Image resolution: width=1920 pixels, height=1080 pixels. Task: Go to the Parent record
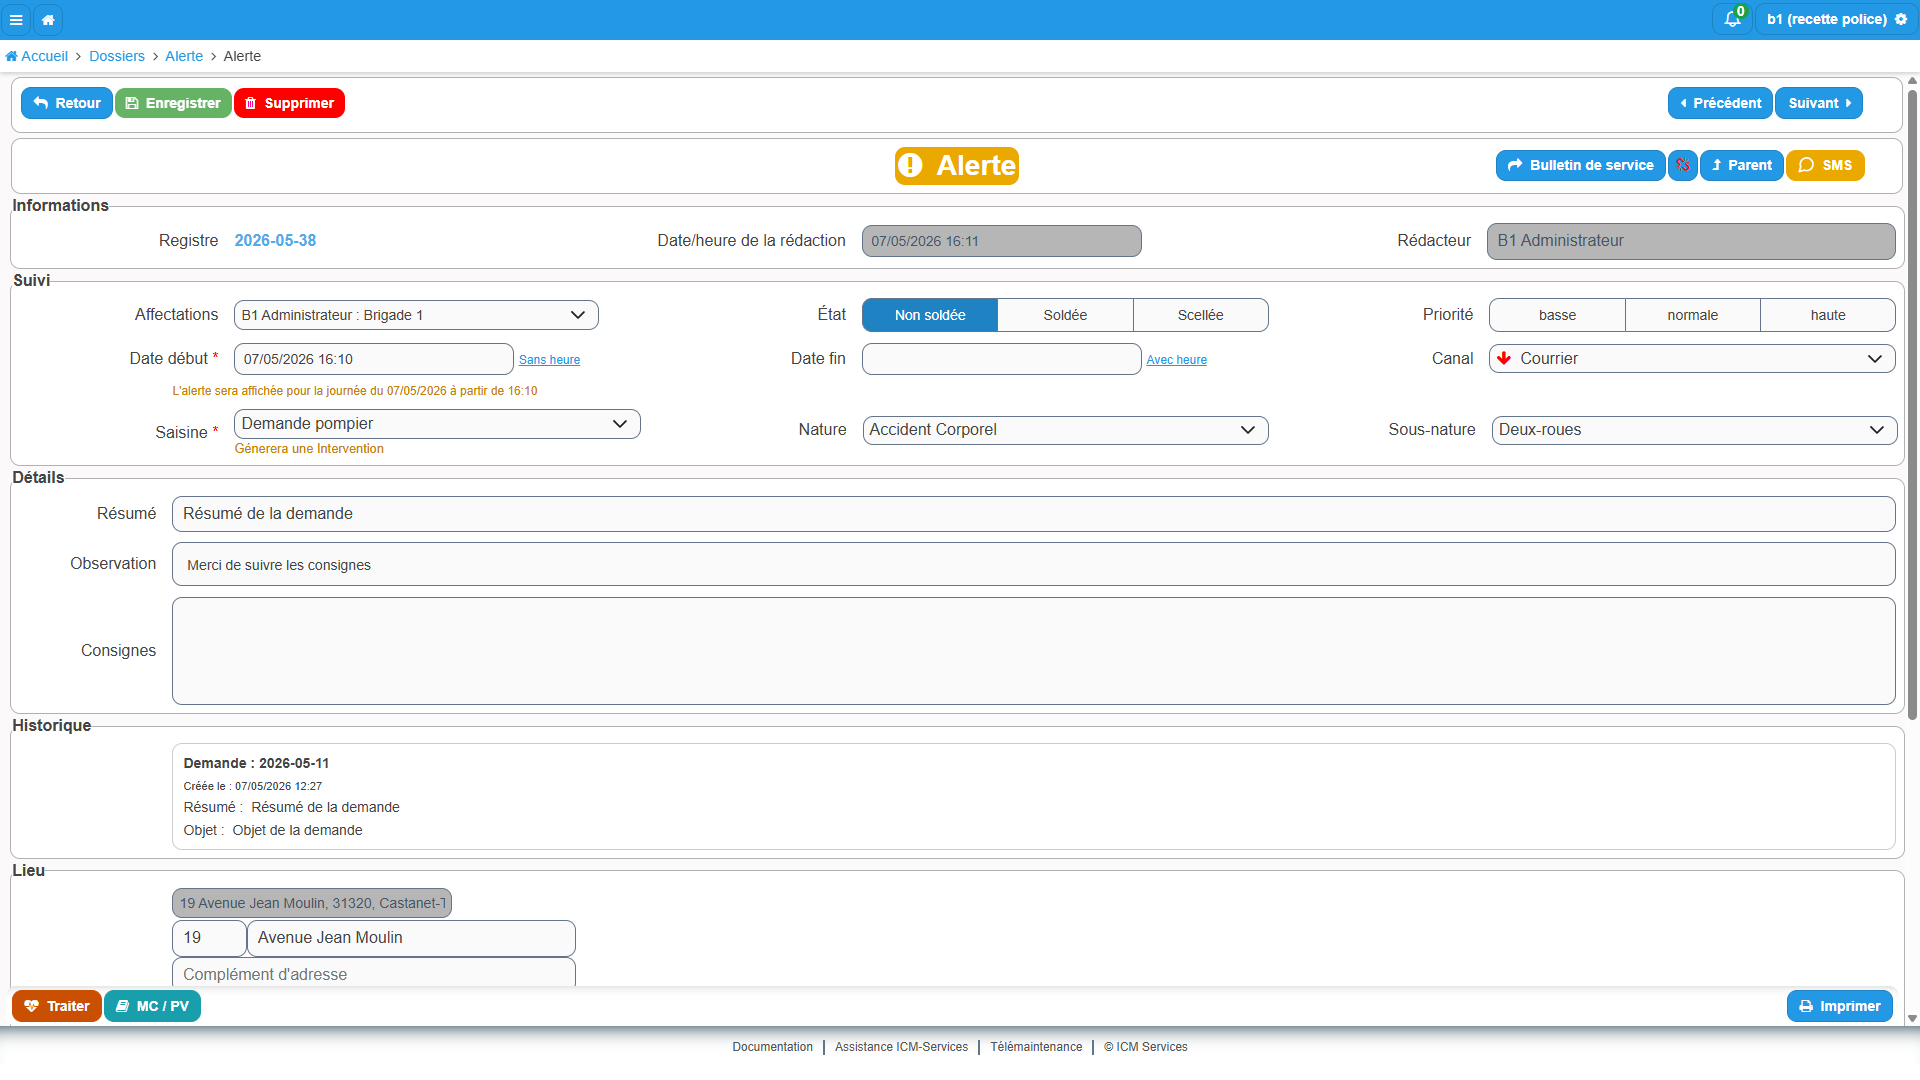point(1741,165)
